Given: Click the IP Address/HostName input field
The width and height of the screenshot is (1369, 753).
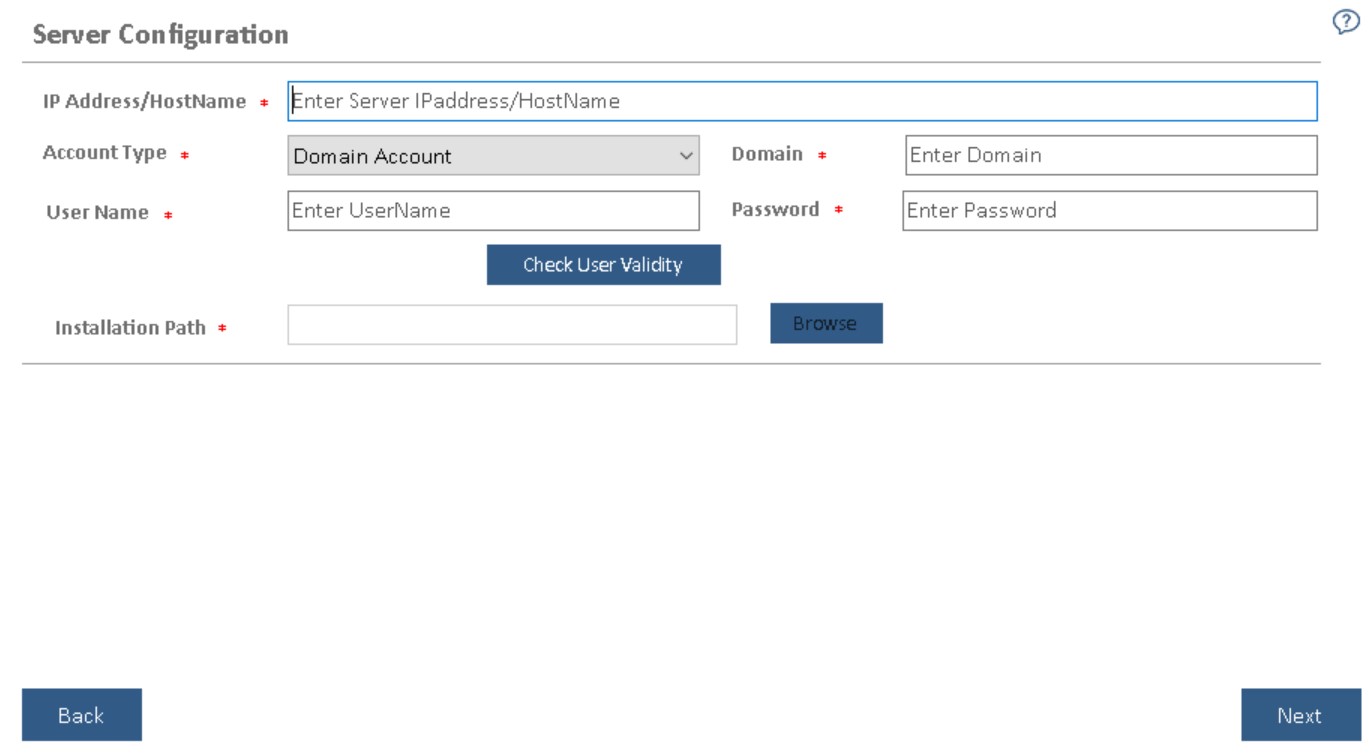Looking at the screenshot, I should tap(801, 101).
